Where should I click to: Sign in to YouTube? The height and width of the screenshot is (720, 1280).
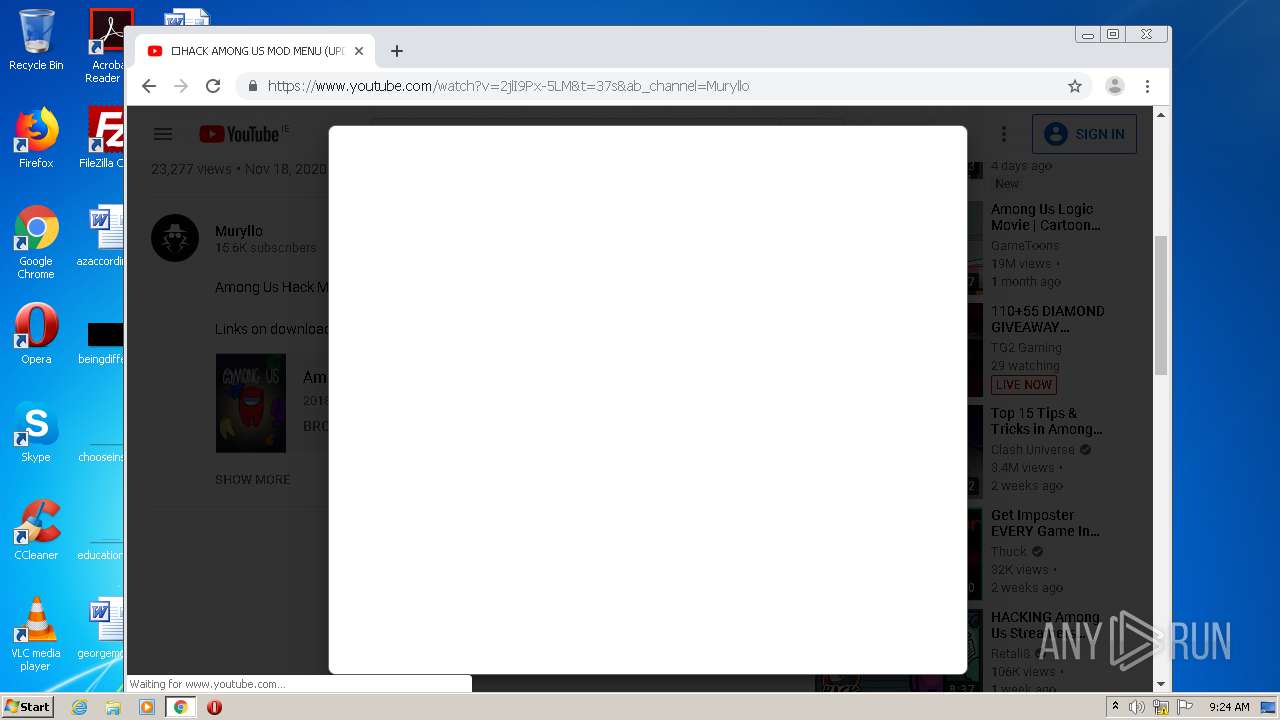click(1084, 134)
